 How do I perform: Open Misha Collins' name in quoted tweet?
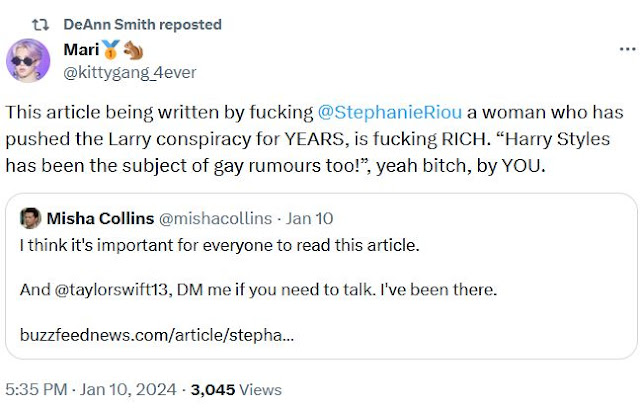[99, 219]
